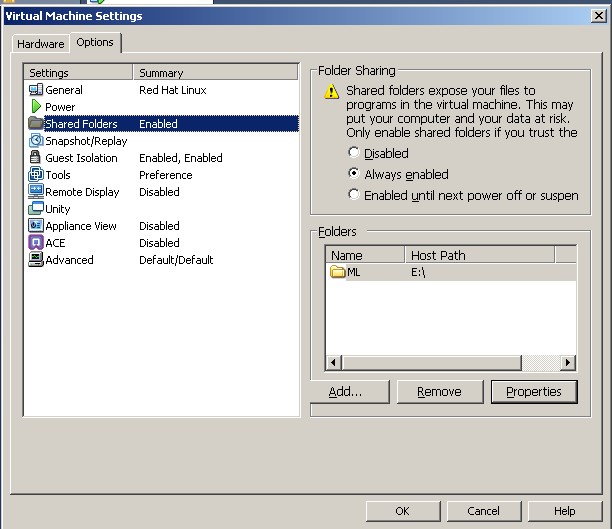The height and width of the screenshot is (529, 612).
Task: Click the Snapshot/Replay clock icon
Action: coord(36,141)
